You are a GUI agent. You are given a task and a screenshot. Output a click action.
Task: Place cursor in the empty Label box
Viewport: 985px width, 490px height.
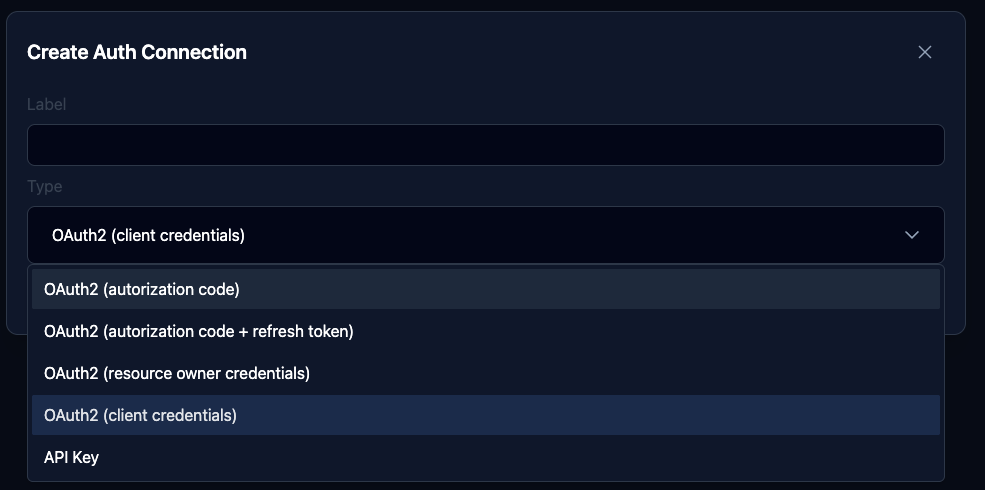[485, 145]
